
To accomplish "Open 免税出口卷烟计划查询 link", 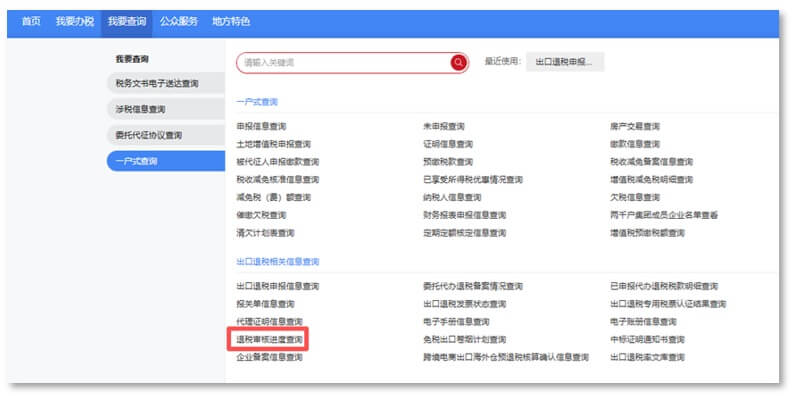I will pyautogui.click(x=464, y=340).
